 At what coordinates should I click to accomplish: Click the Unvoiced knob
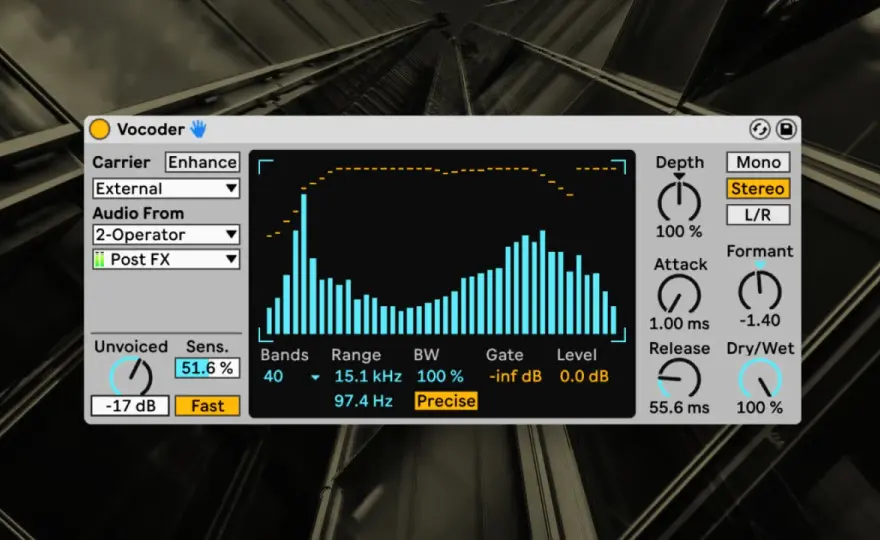[131, 376]
